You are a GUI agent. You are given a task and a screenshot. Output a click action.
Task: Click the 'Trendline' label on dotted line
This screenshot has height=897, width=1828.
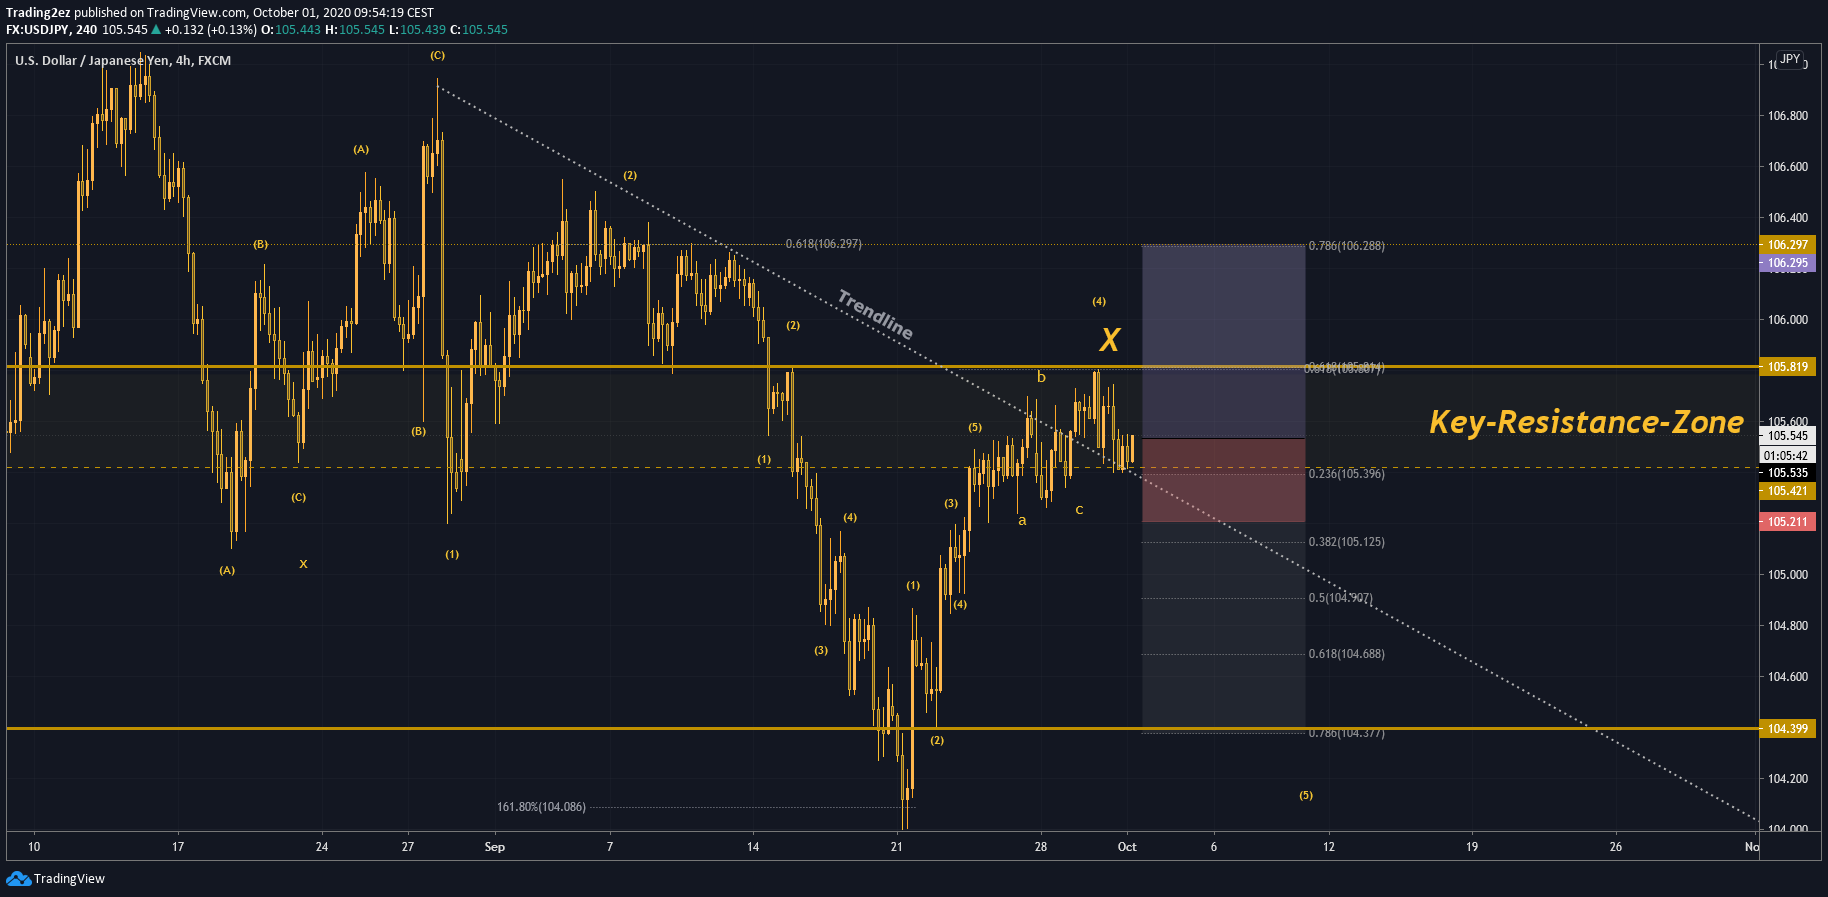tap(875, 314)
